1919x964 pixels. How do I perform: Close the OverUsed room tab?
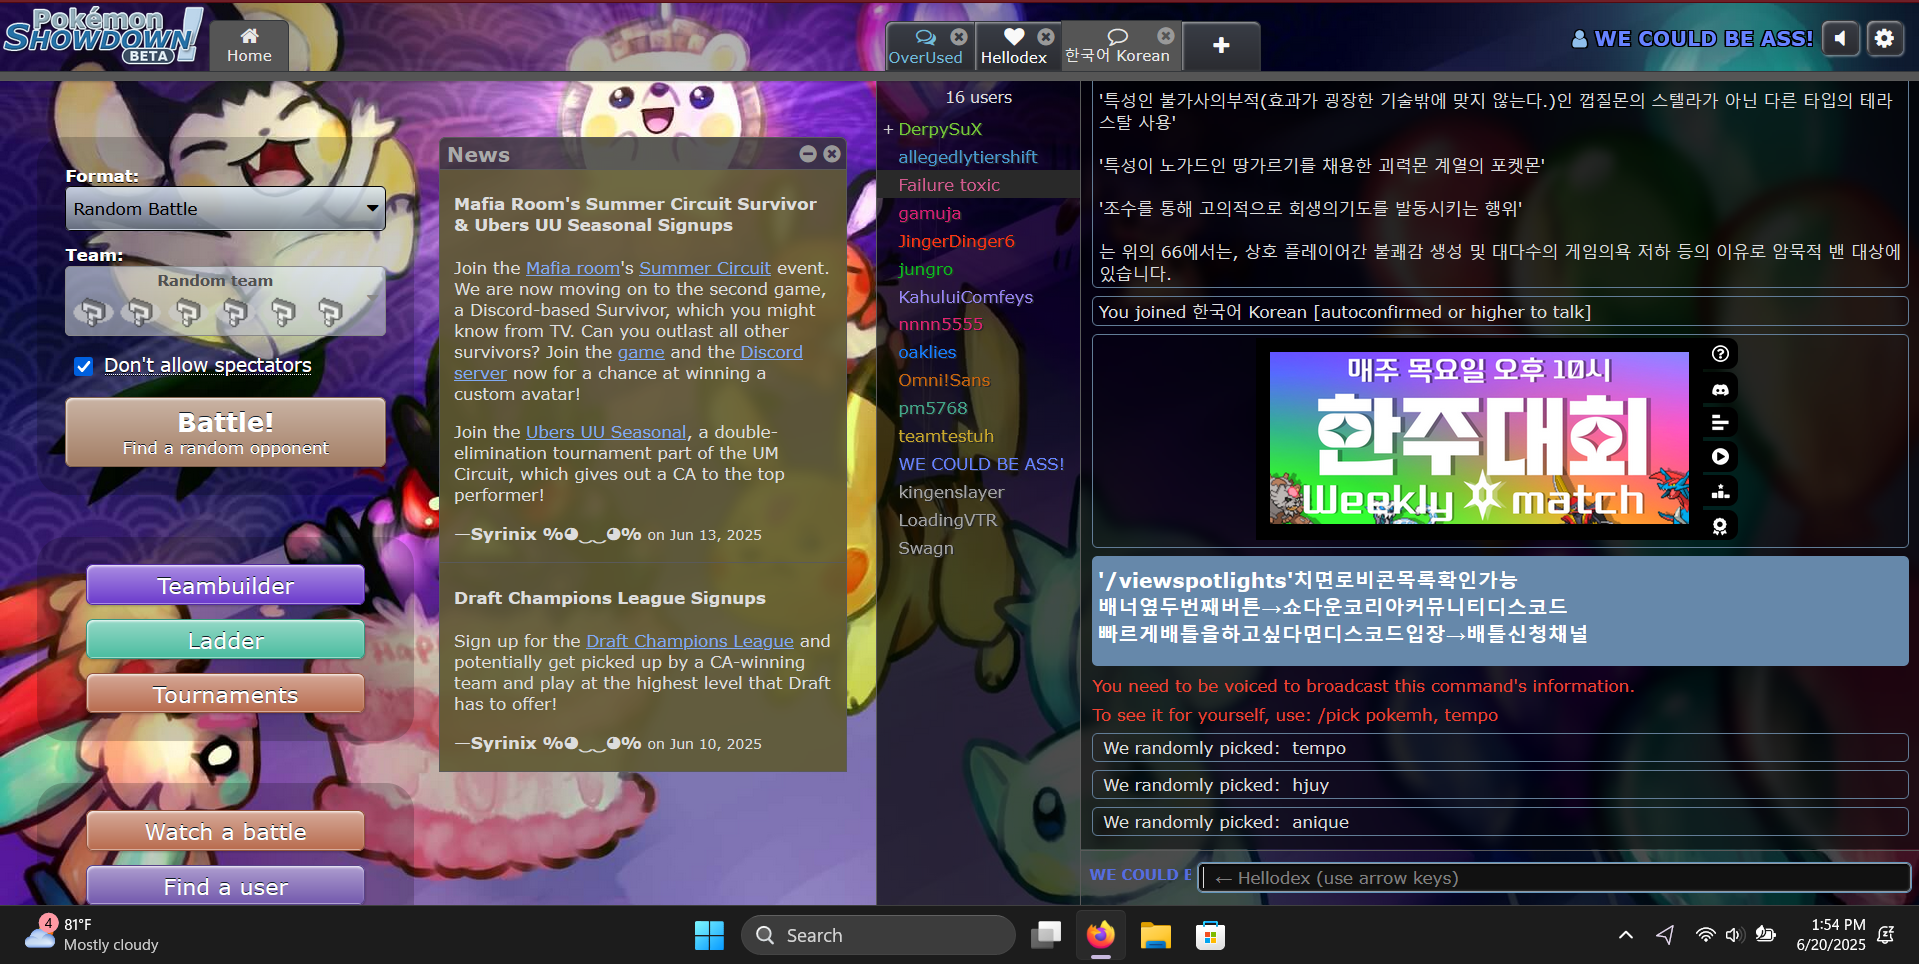[x=959, y=36]
